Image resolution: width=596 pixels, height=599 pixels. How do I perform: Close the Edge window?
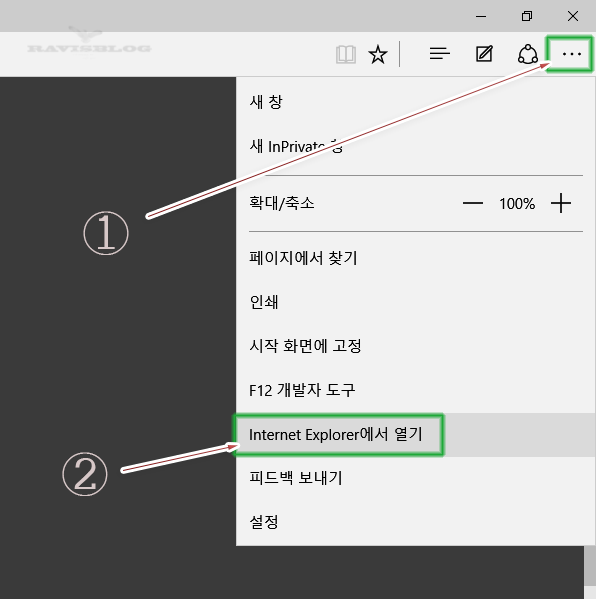pyautogui.click(x=573, y=16)
